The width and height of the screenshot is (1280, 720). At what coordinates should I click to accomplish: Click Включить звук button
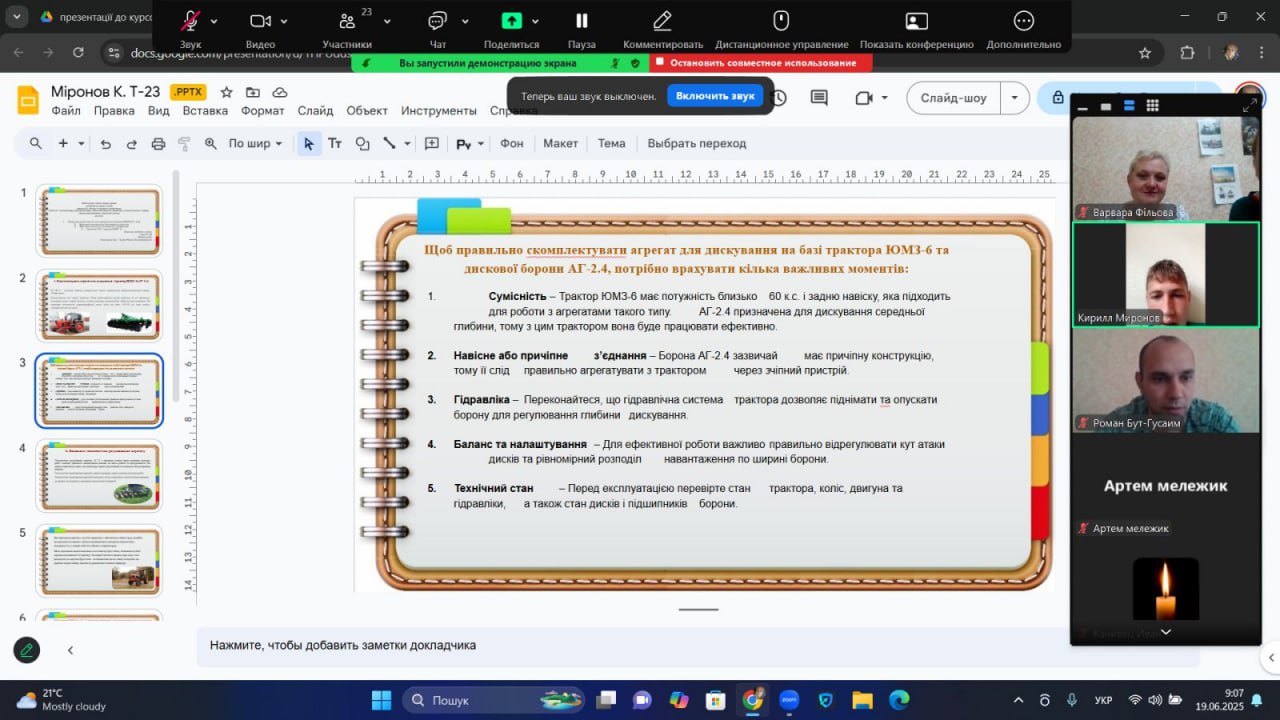(715, 96)
